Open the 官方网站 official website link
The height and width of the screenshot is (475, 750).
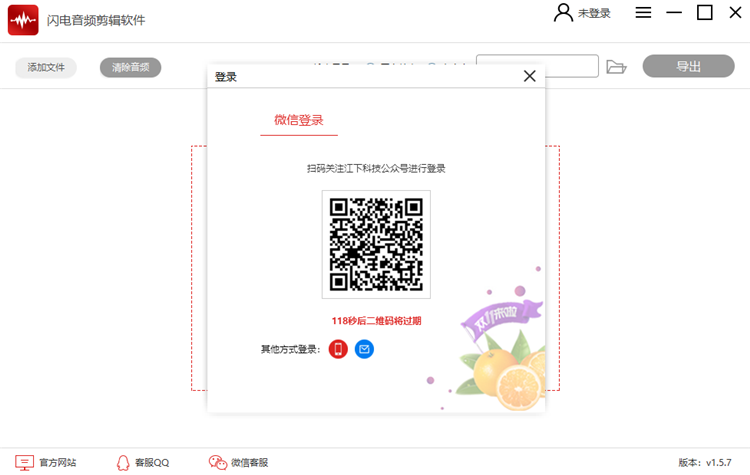[x=58, y=463]
